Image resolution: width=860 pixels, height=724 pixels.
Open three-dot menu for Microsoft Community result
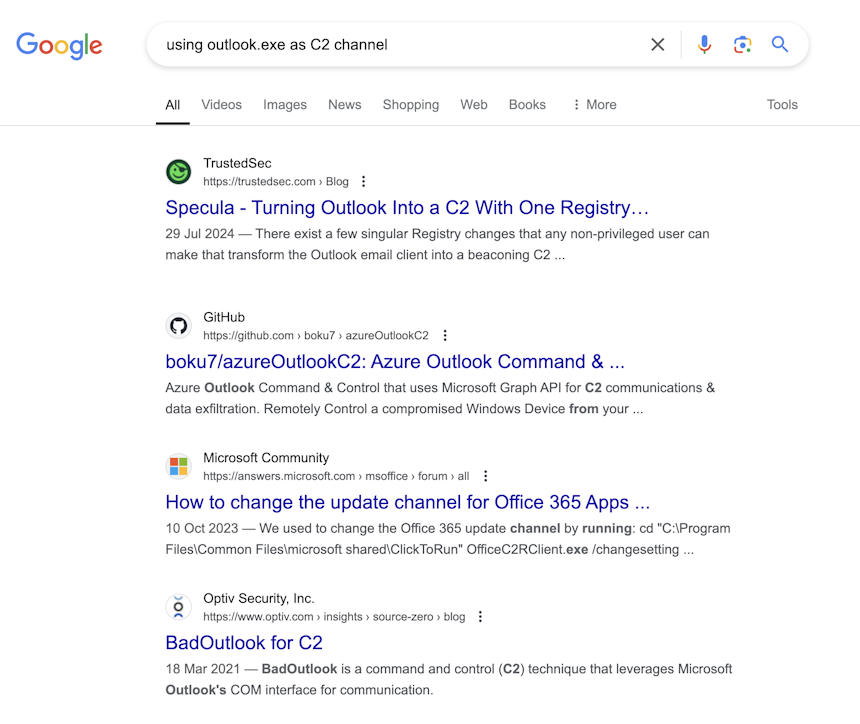[x=485, y=476]
